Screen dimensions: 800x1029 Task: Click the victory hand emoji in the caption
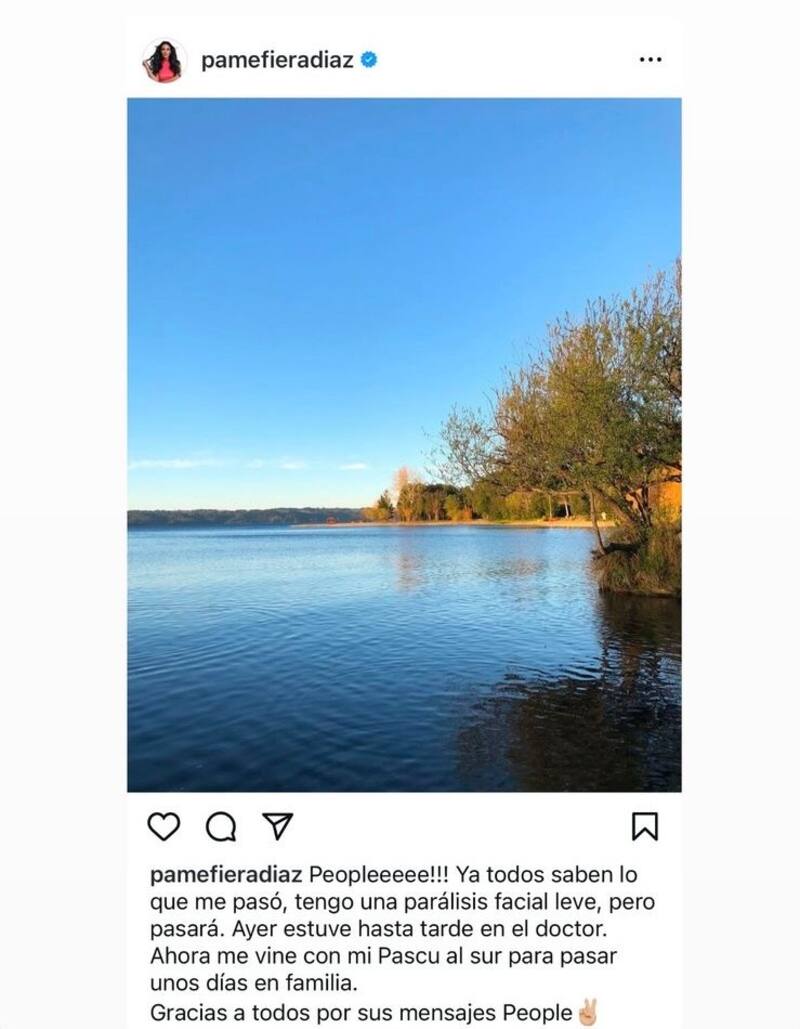587,1013
